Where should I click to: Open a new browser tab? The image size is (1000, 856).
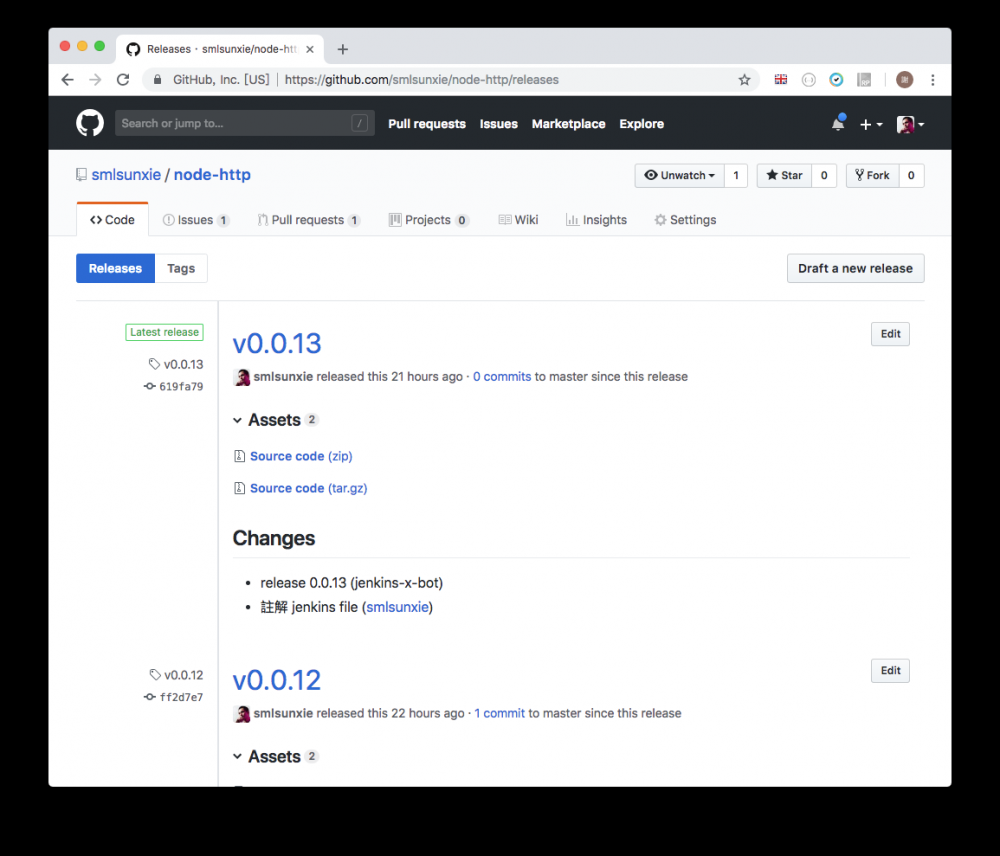pos(342,49)
